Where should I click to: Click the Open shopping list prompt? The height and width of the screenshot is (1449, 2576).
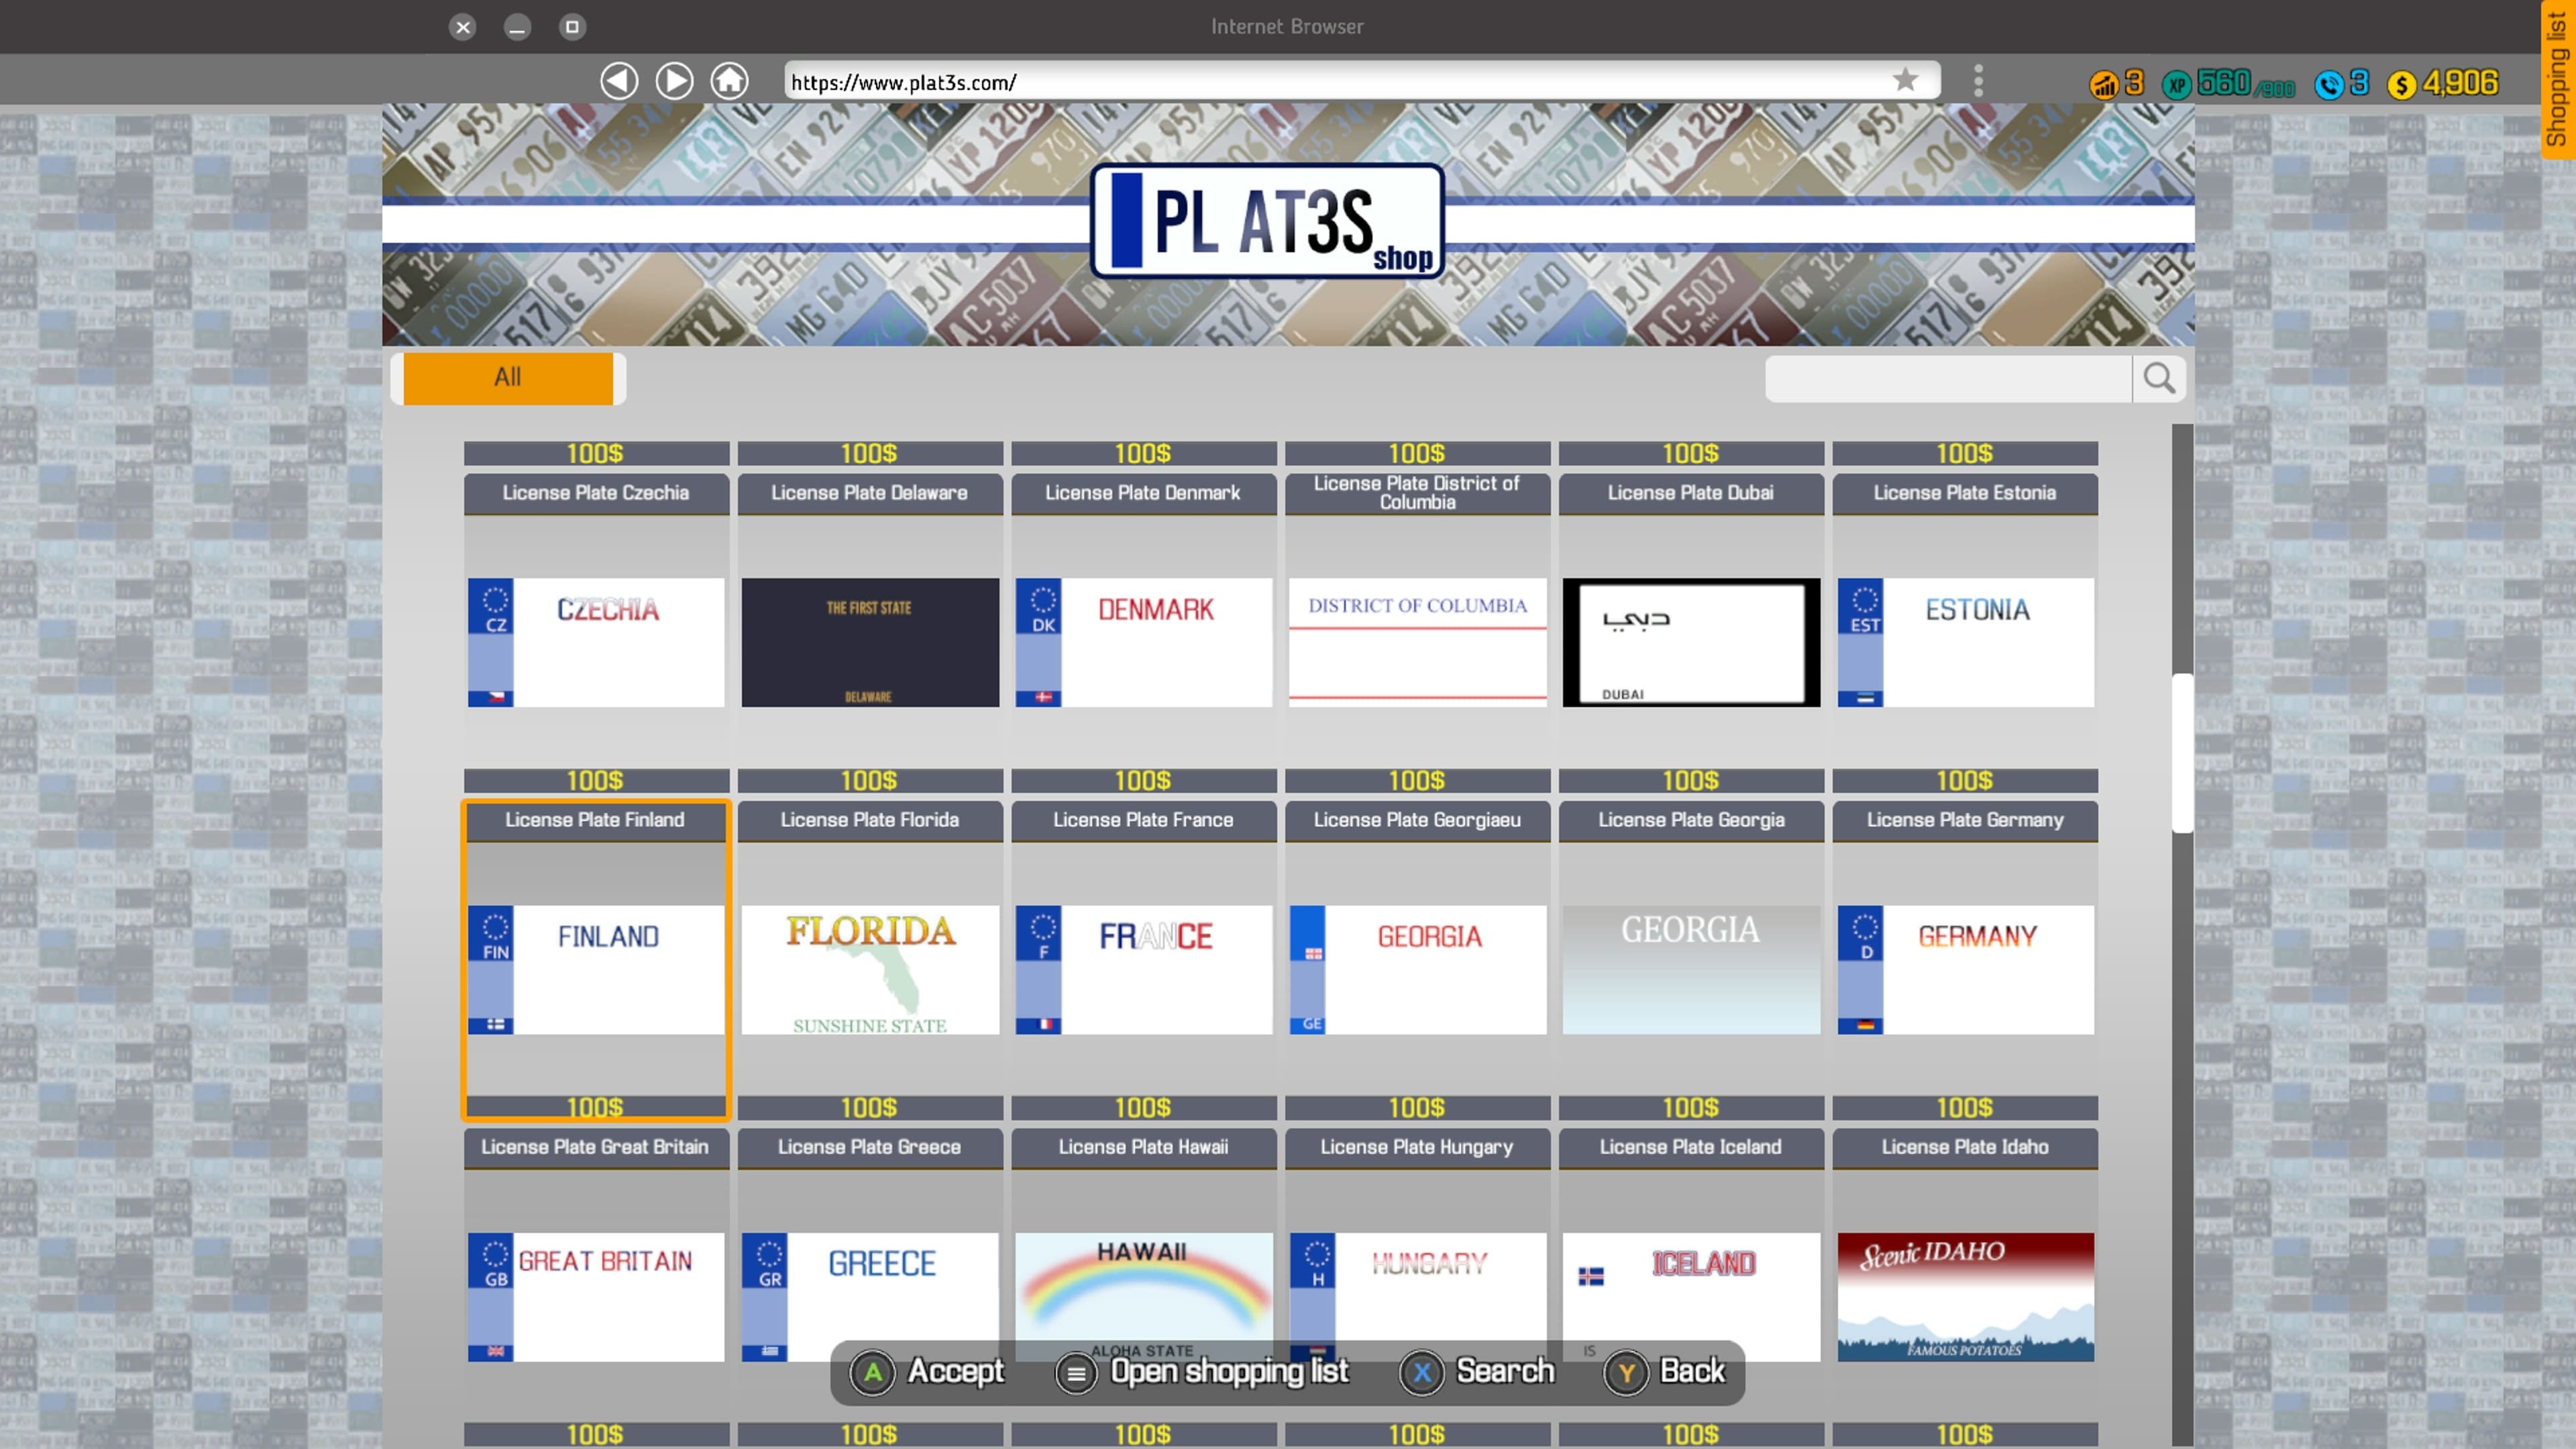pyautogui.click(x=1203, y=1372)
